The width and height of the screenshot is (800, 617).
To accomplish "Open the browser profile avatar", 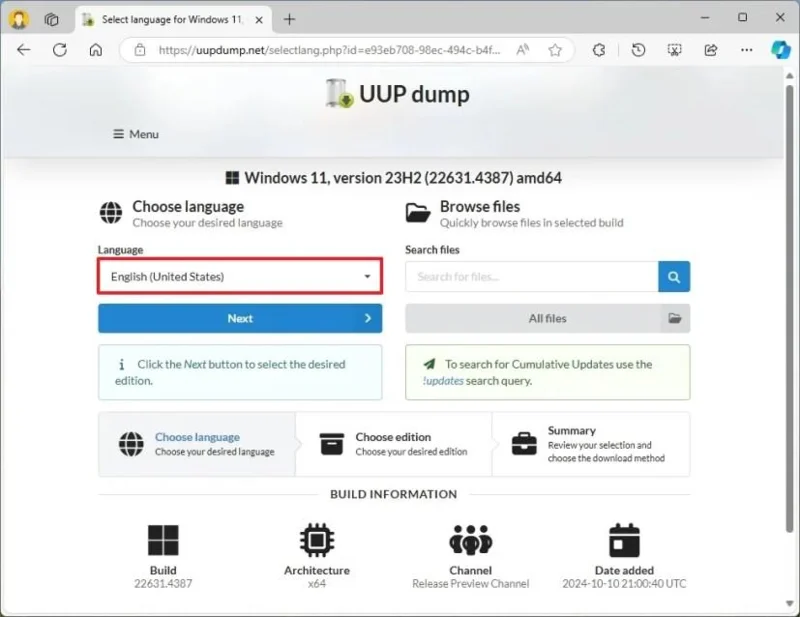I will (19, 19).
